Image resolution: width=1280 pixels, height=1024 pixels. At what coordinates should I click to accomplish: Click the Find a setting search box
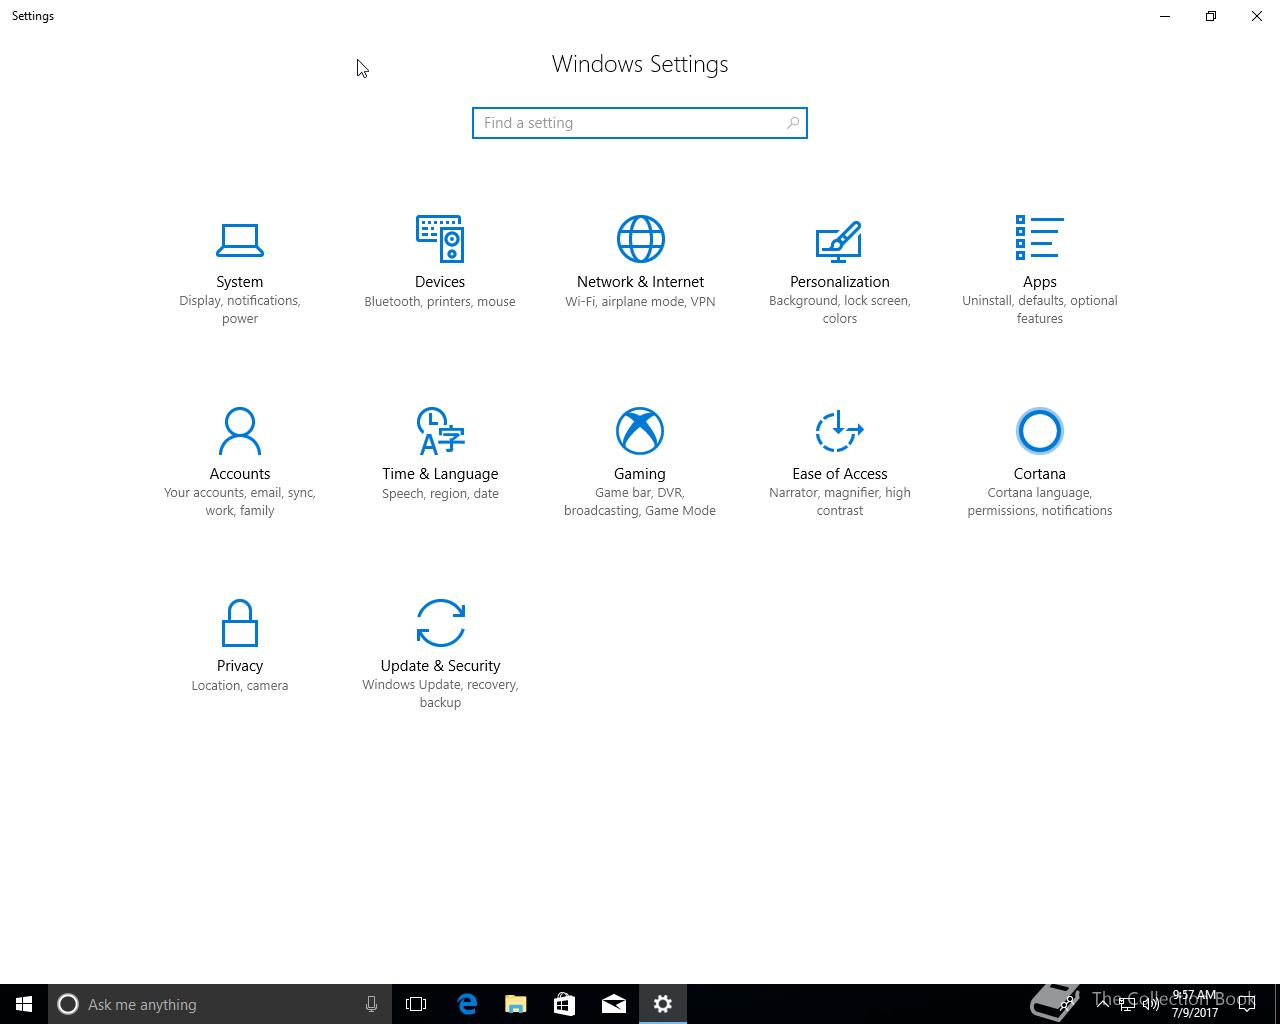640,123
